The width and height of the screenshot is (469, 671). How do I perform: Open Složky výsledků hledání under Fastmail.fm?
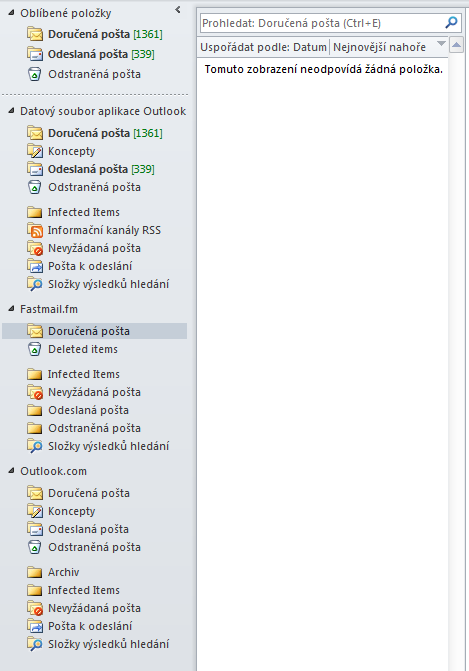pyautogui.click(x=98, y=446)
